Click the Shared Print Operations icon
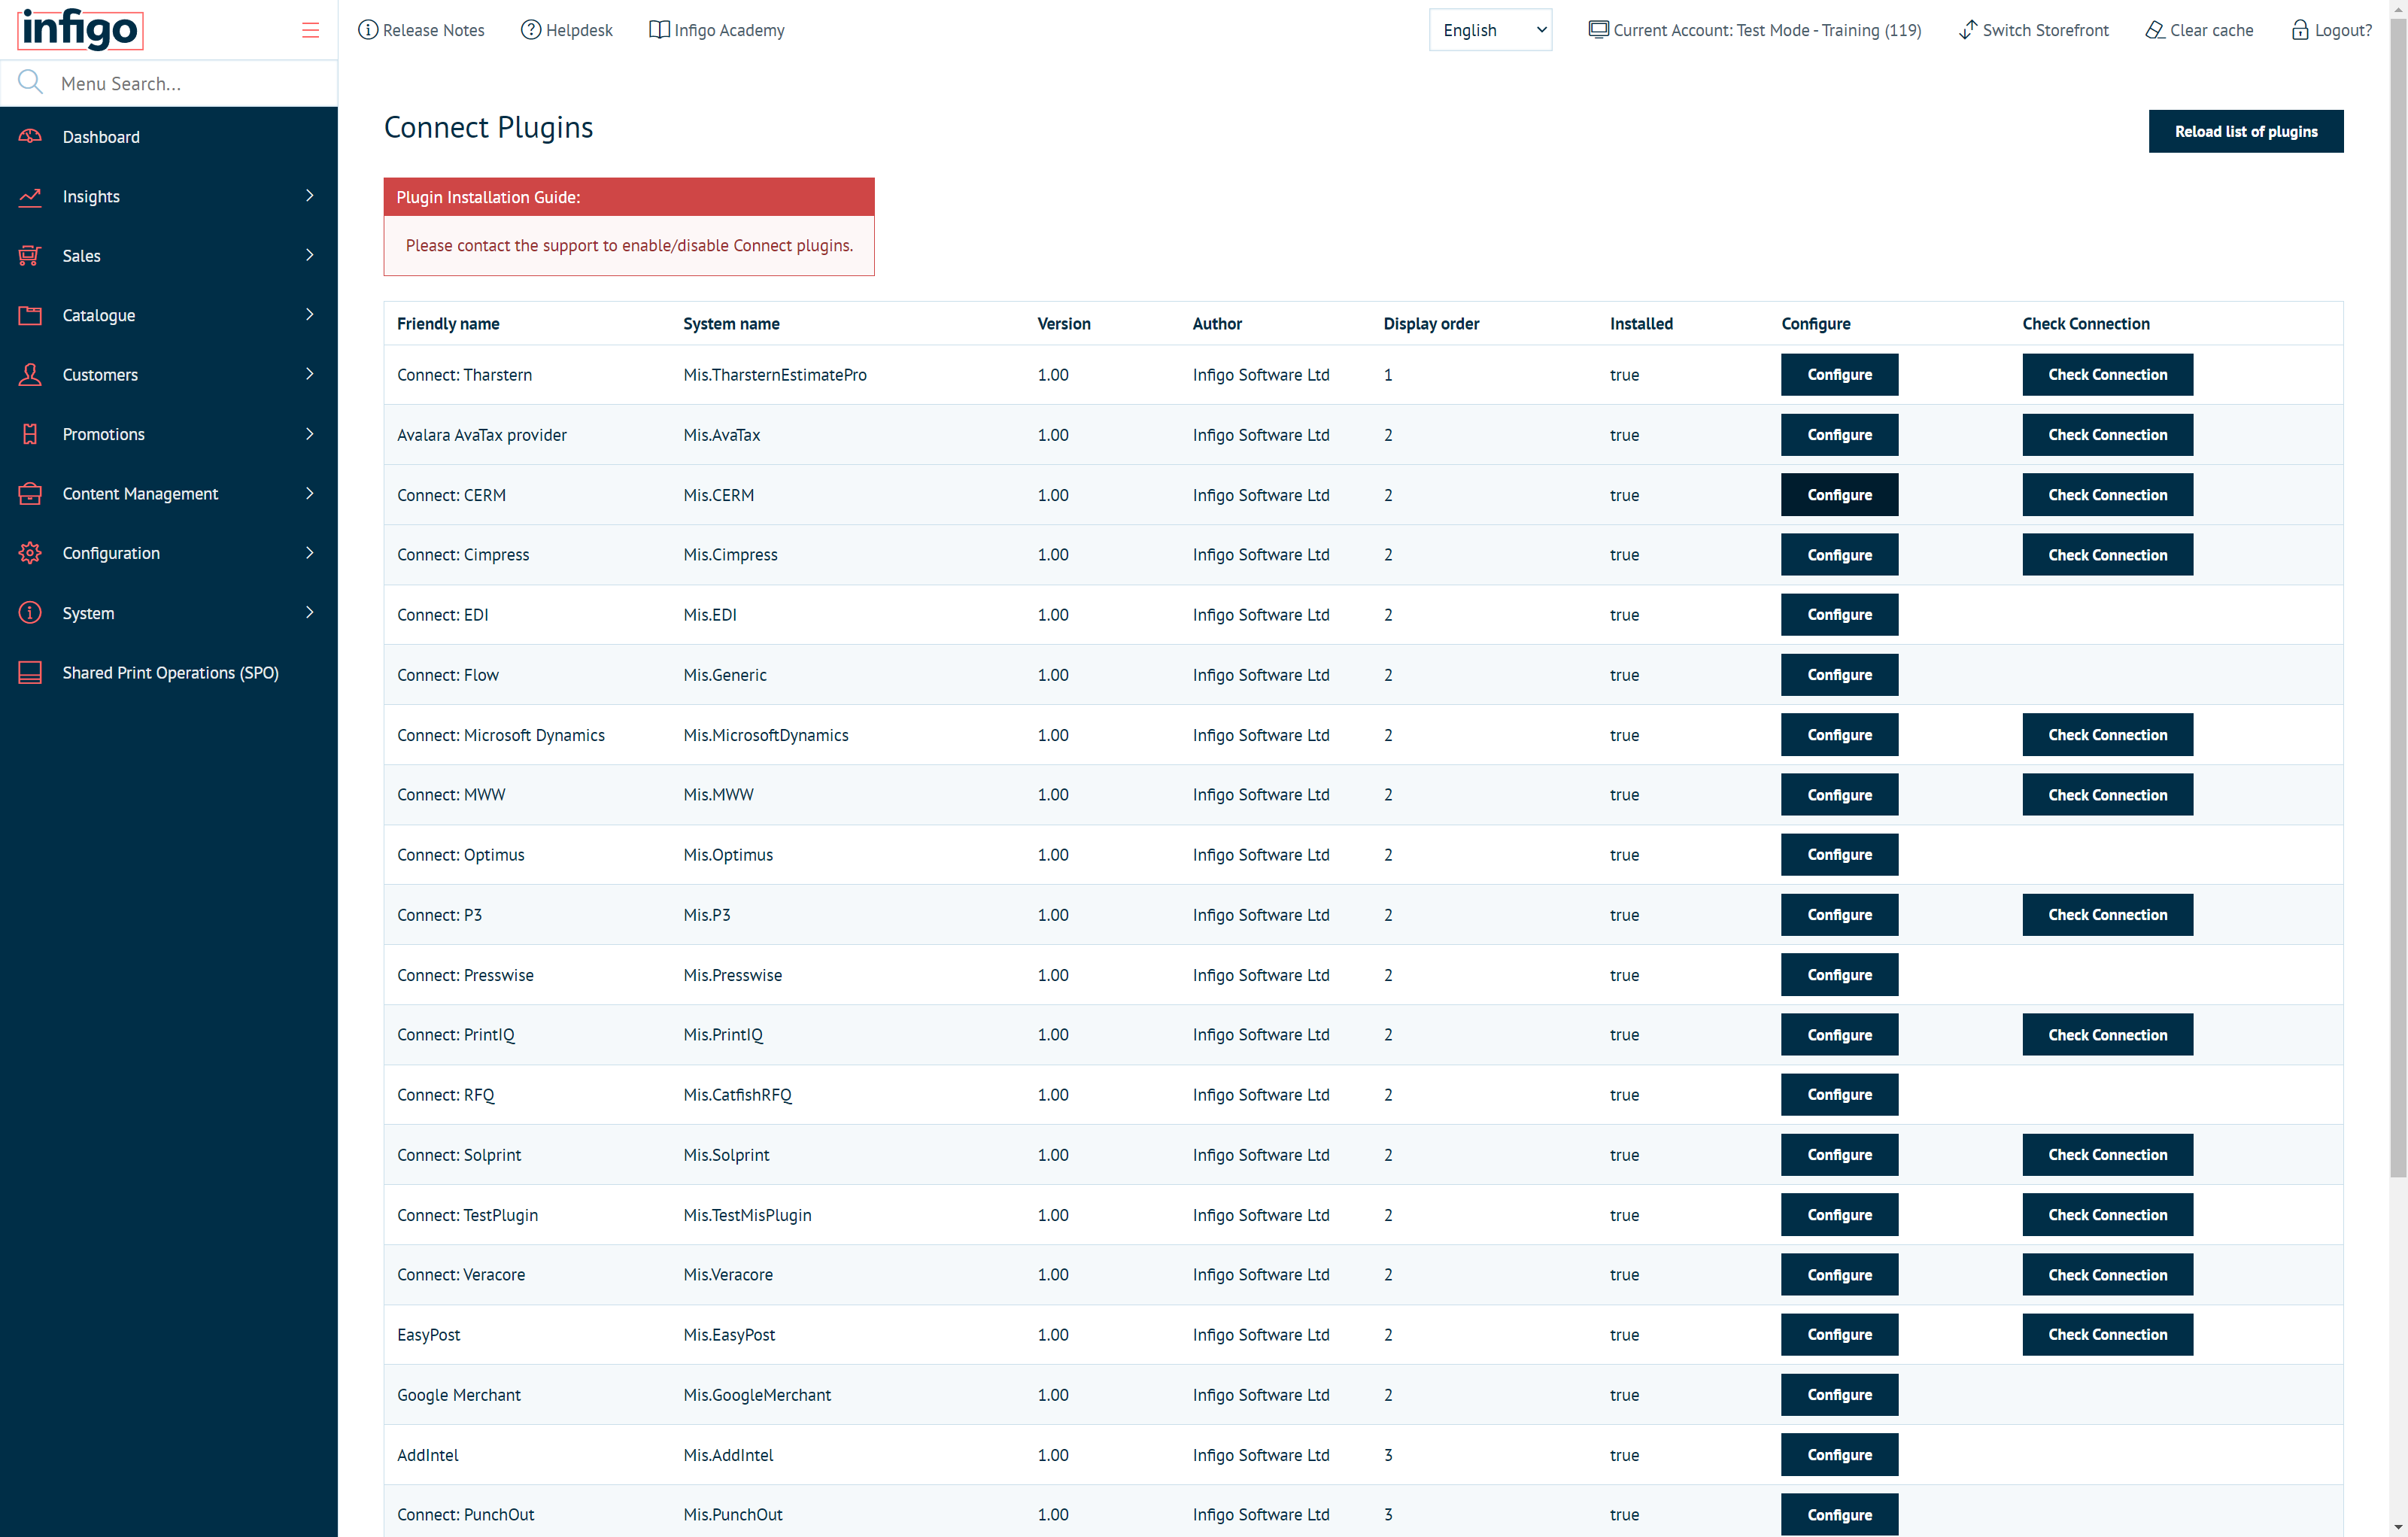The width and height of the screenshot is (2408, 1537). [x=30, y=672]
